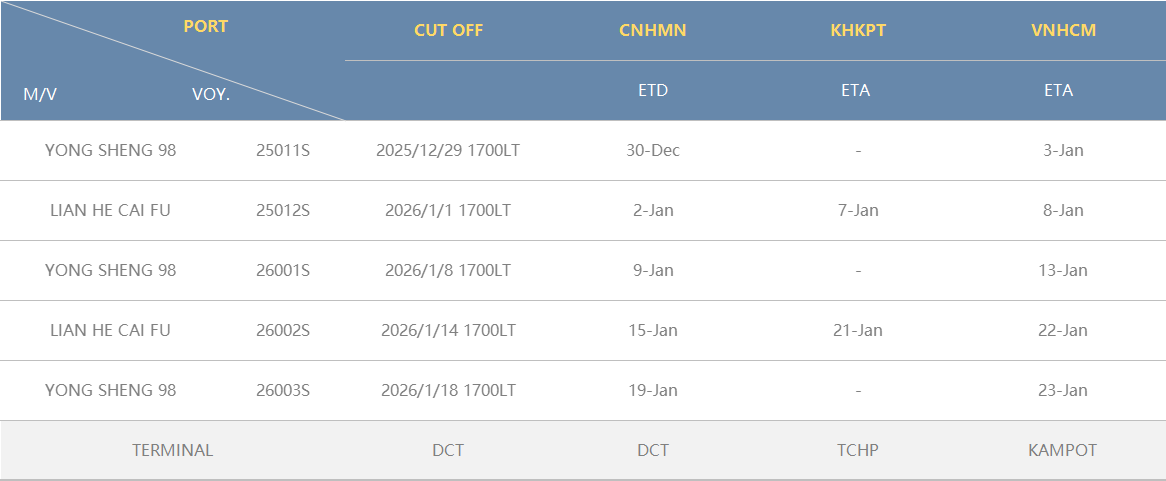Select cut off time 2025/12/29 1700LT
Image resolution: width=1166 pixels, height=481 pixels.
(448, 150)
